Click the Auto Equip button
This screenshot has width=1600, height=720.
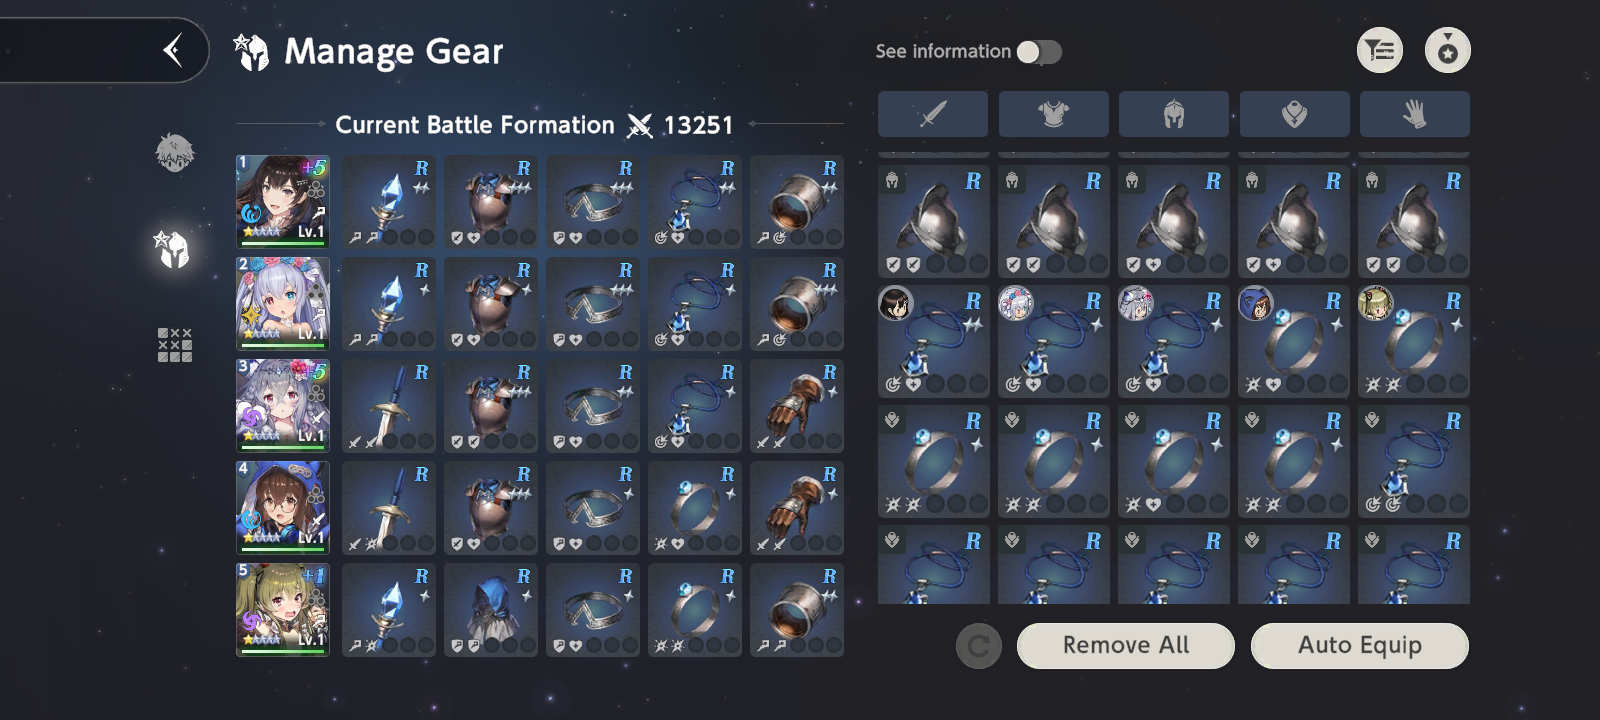(1359, 645)
